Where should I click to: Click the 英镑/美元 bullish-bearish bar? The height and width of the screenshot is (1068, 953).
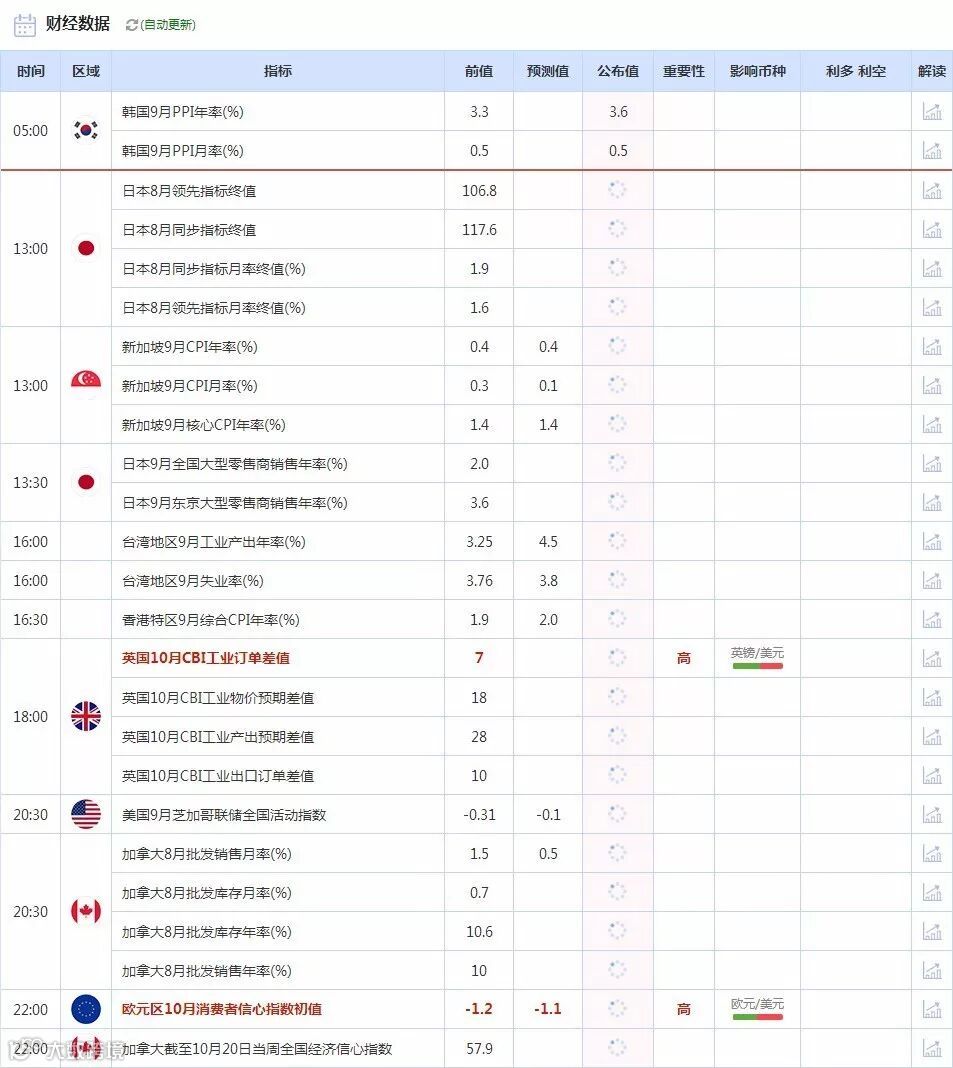[x=757, y=665]
